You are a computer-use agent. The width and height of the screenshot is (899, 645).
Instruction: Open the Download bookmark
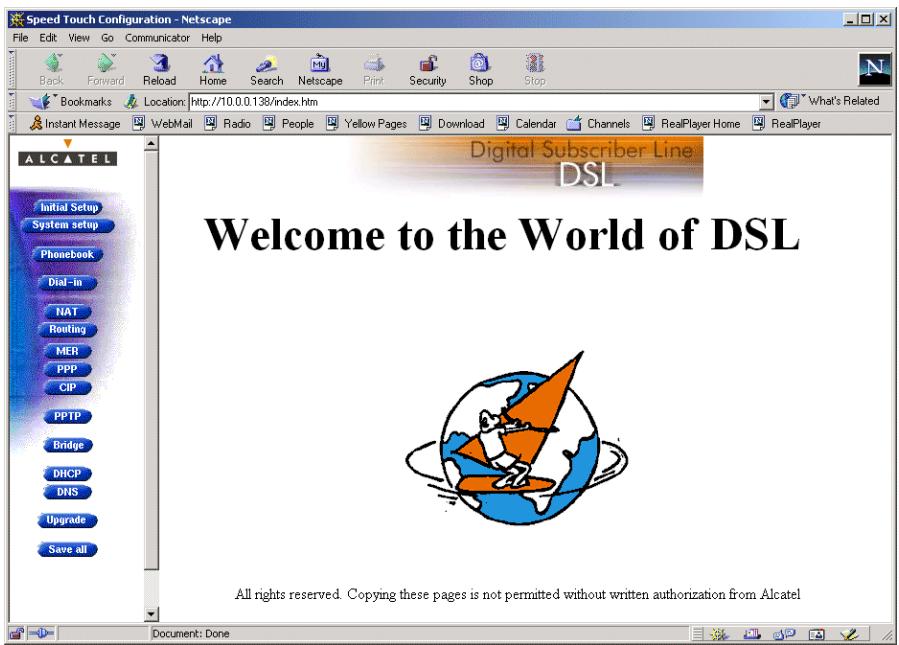point(452,123)
